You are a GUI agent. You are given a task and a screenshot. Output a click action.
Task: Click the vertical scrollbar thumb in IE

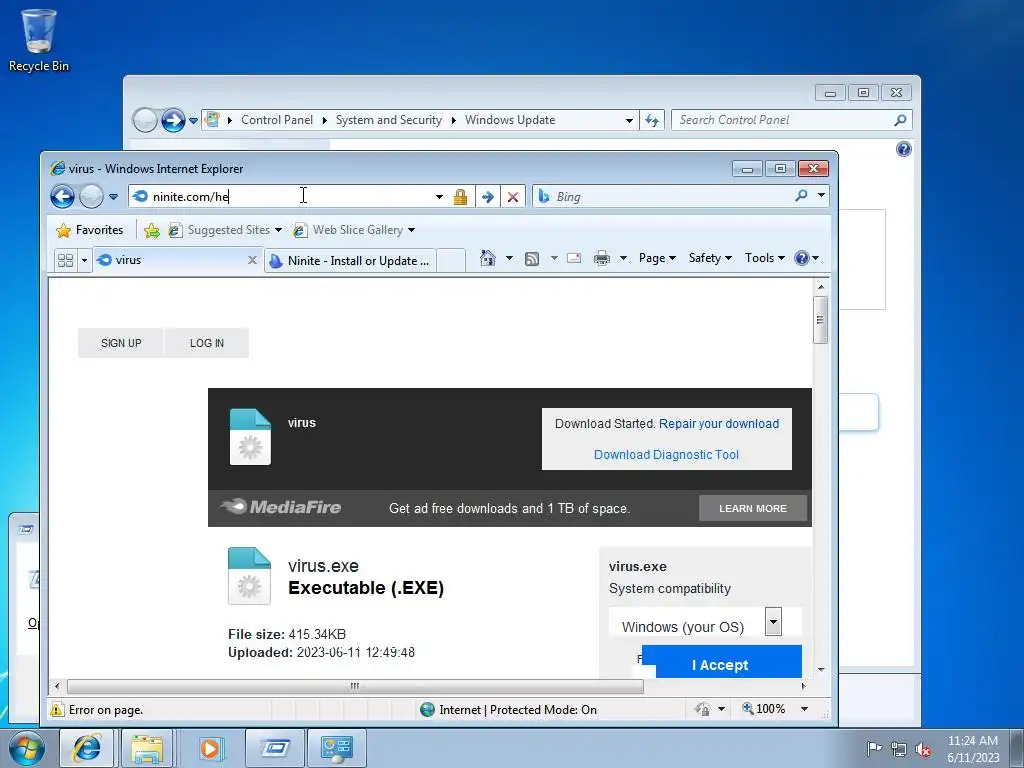click(x=820, y=320)
